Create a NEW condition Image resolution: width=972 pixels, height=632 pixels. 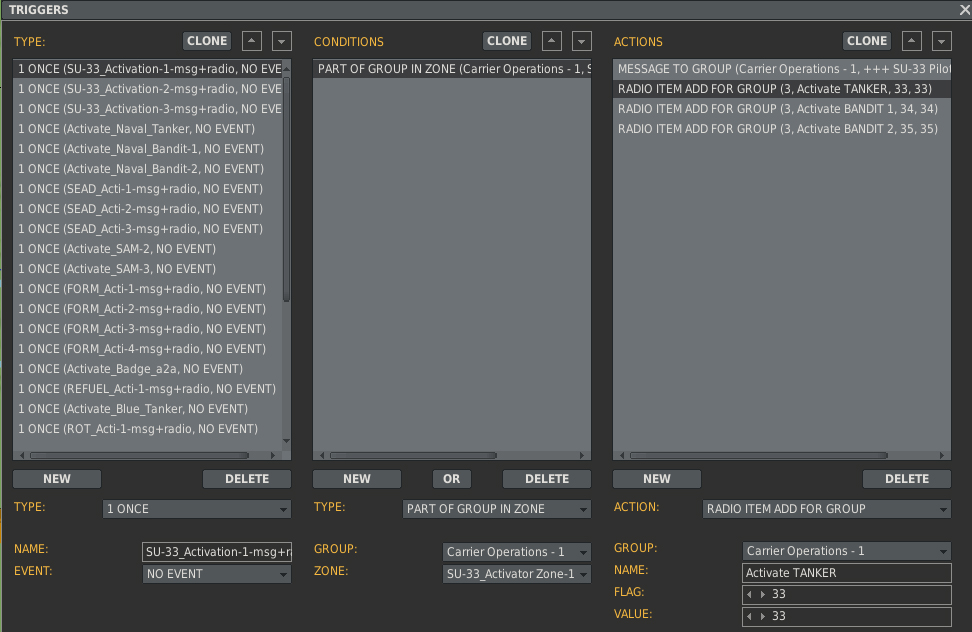tap(357, 479)
